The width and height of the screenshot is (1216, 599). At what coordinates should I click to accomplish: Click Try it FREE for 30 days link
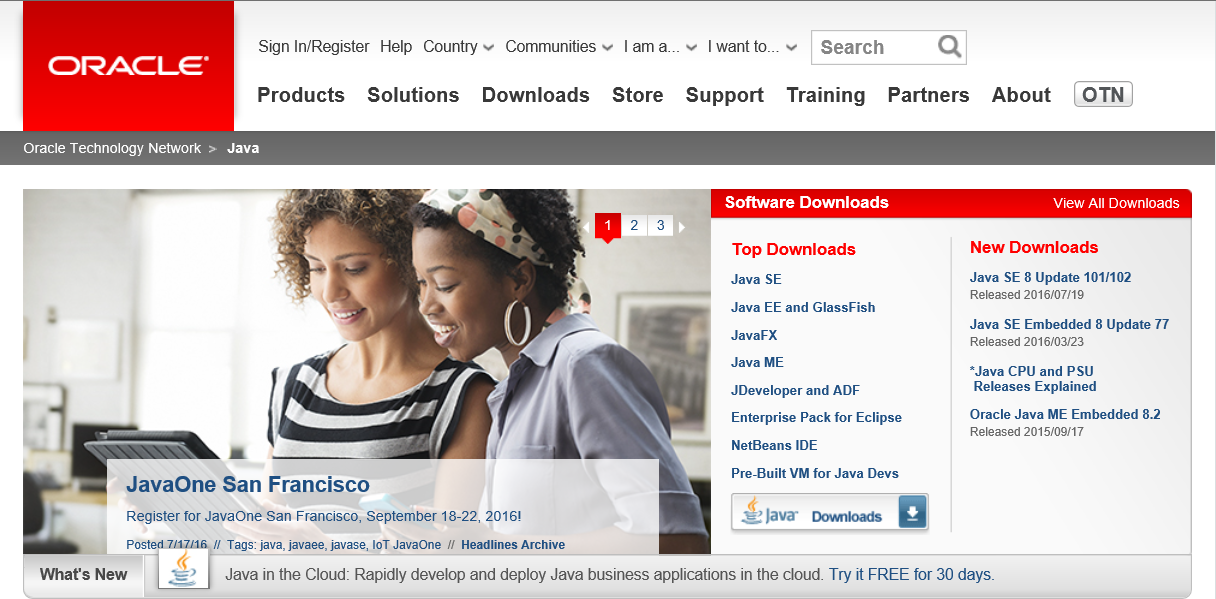[910, 575]
